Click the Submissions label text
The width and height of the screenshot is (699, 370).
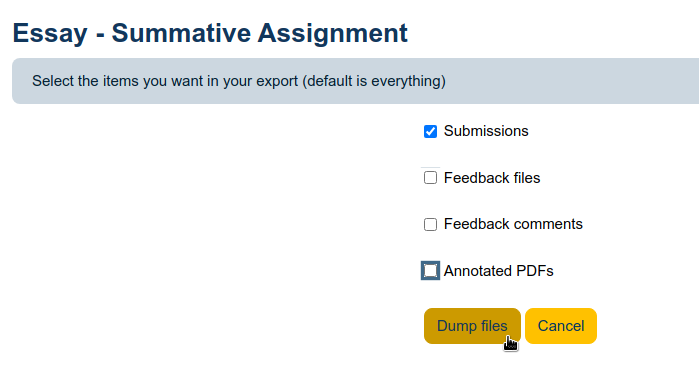point(486,131)
